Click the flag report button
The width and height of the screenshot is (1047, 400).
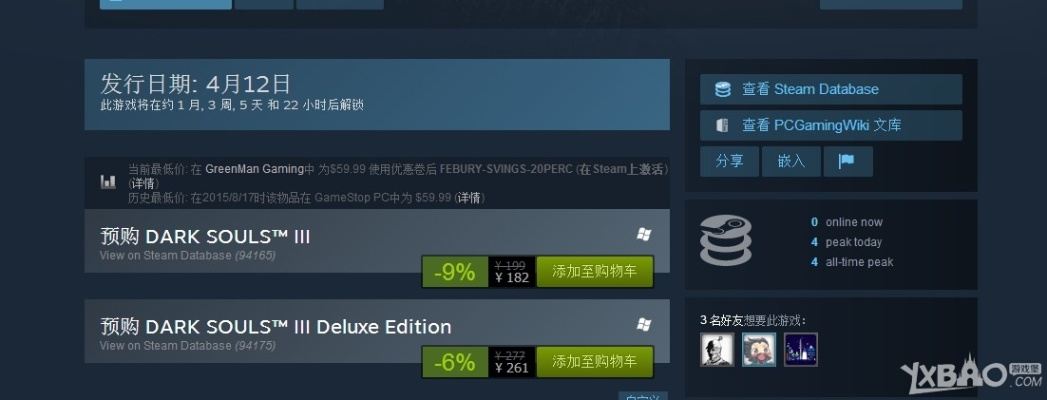click(x=847, y=162)
